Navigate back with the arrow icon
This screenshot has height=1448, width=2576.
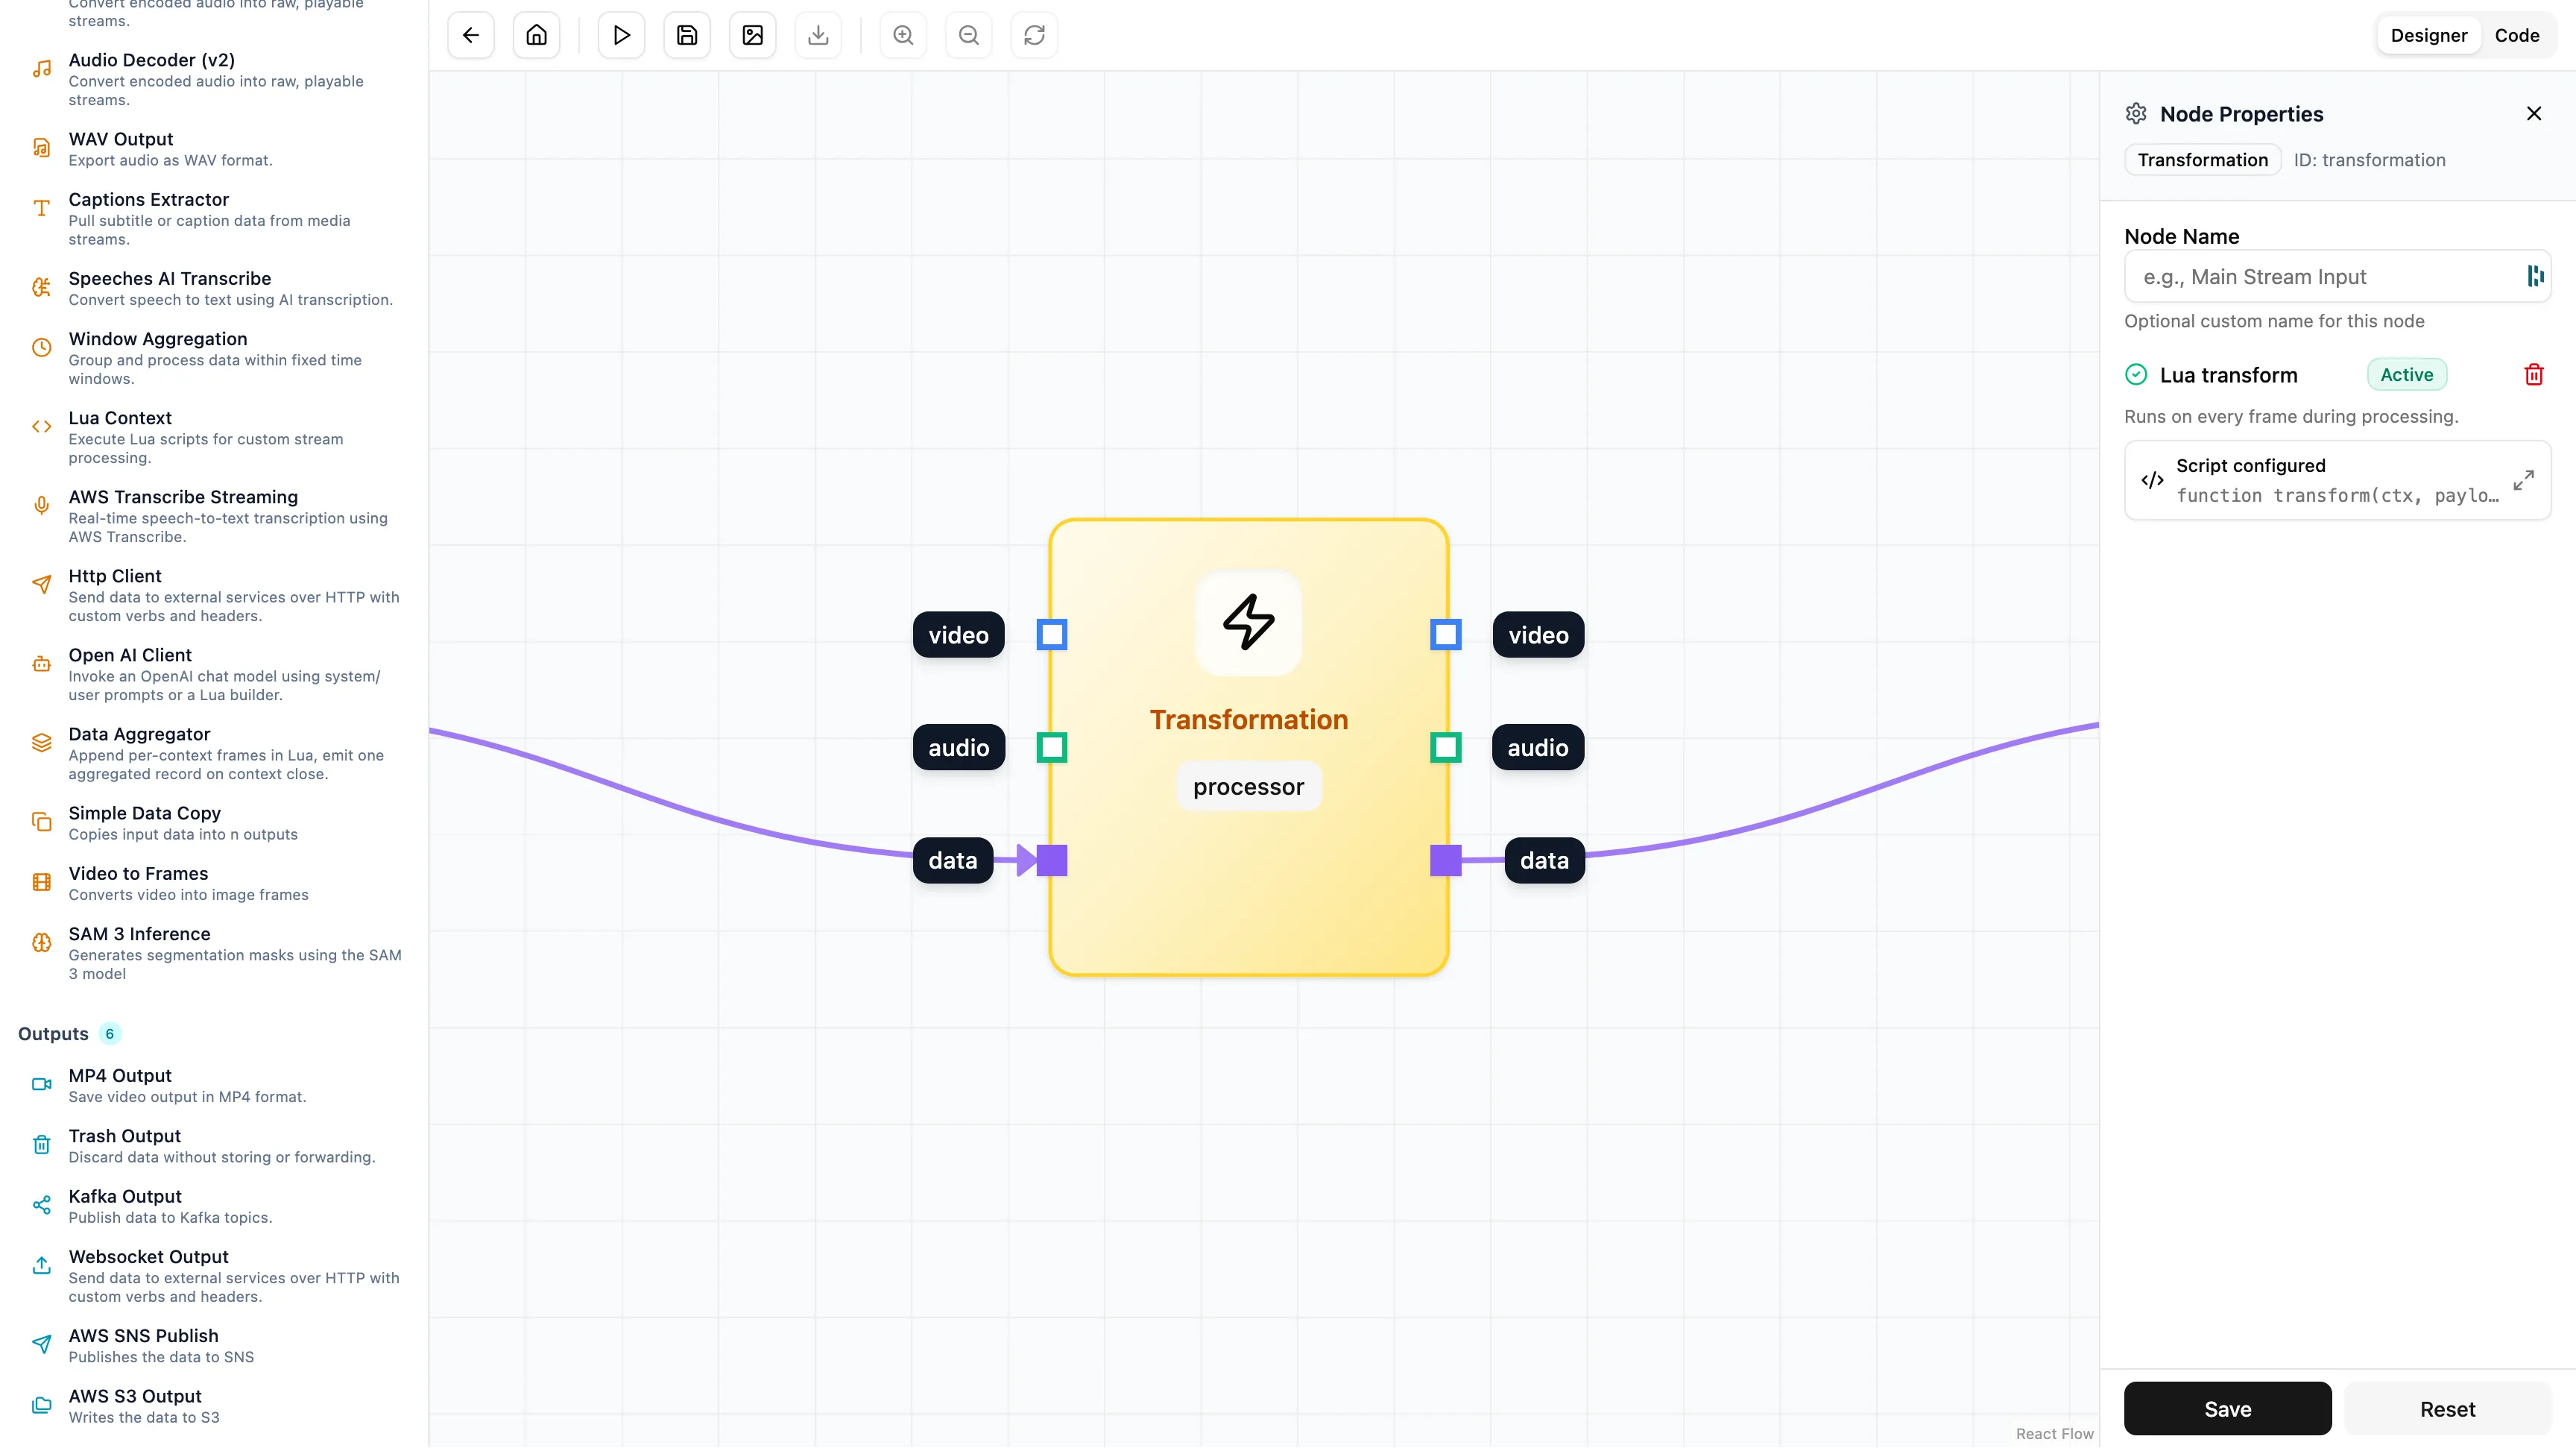470,34
